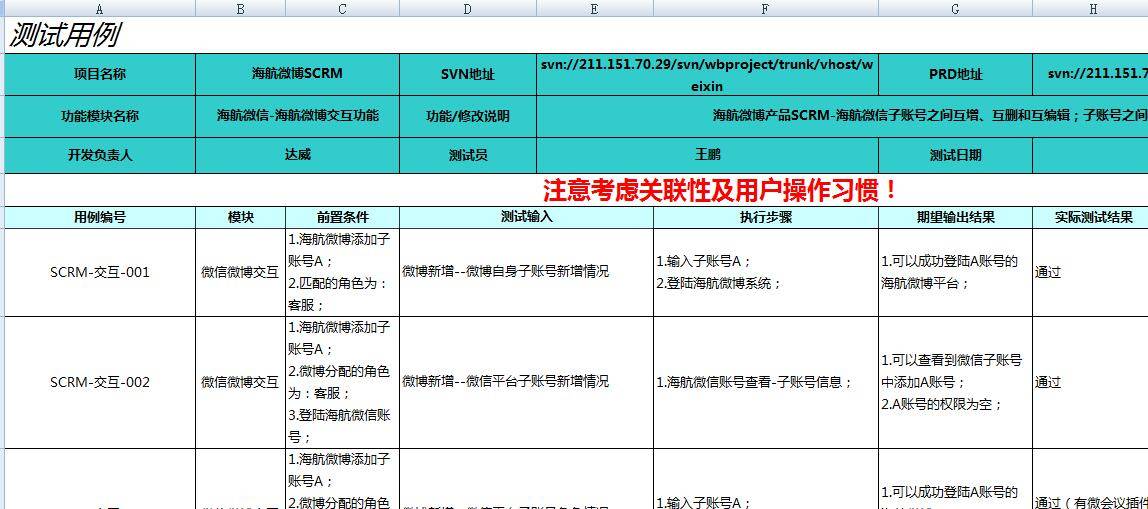Image resolution: width=1148 pixels, height=509 pixels.
Task: Select the 测试员 label cell
Action: click(x=468, y=155)
